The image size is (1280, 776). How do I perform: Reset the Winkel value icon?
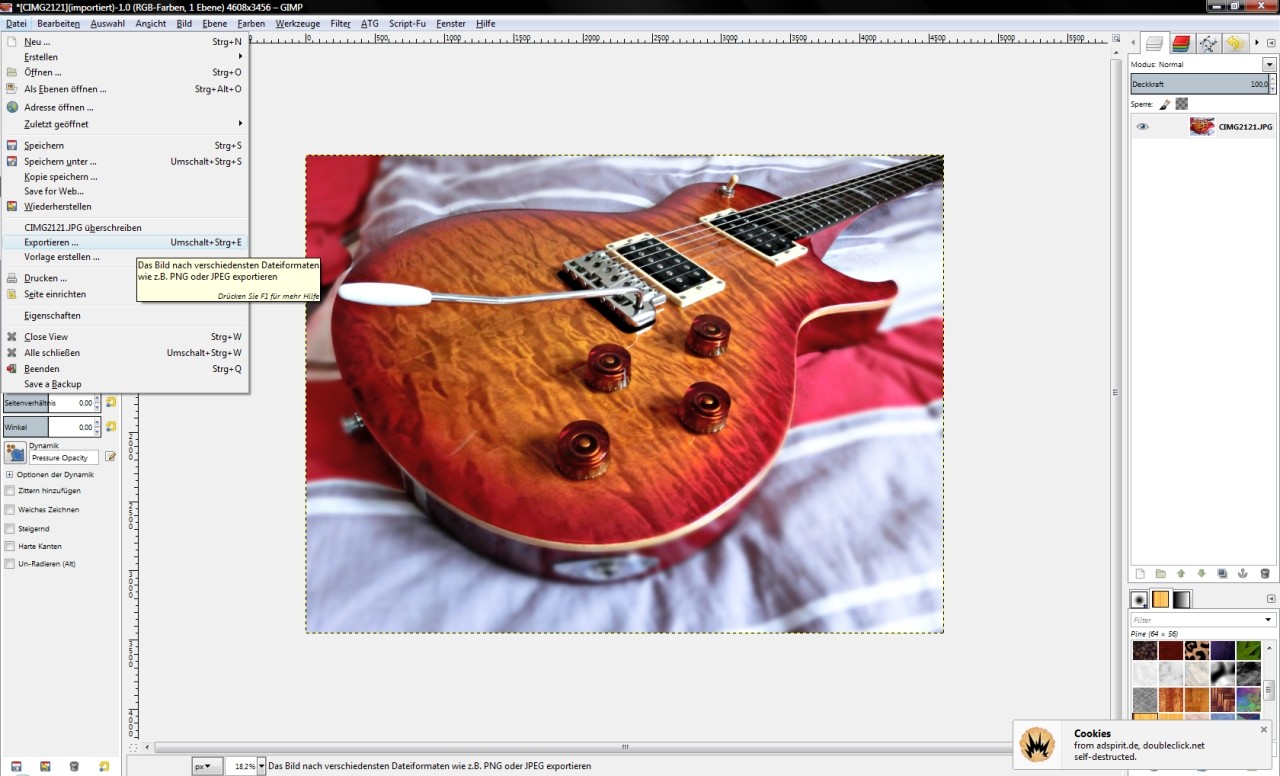coord(111,427)
